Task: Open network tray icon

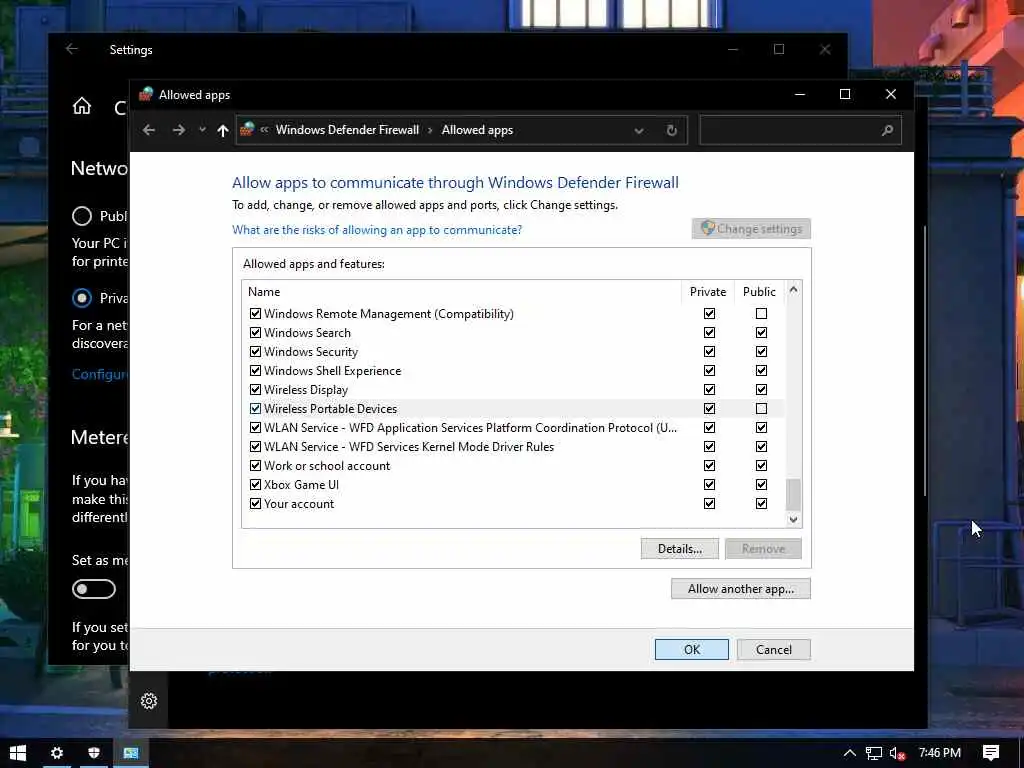Action: (873, 754)
